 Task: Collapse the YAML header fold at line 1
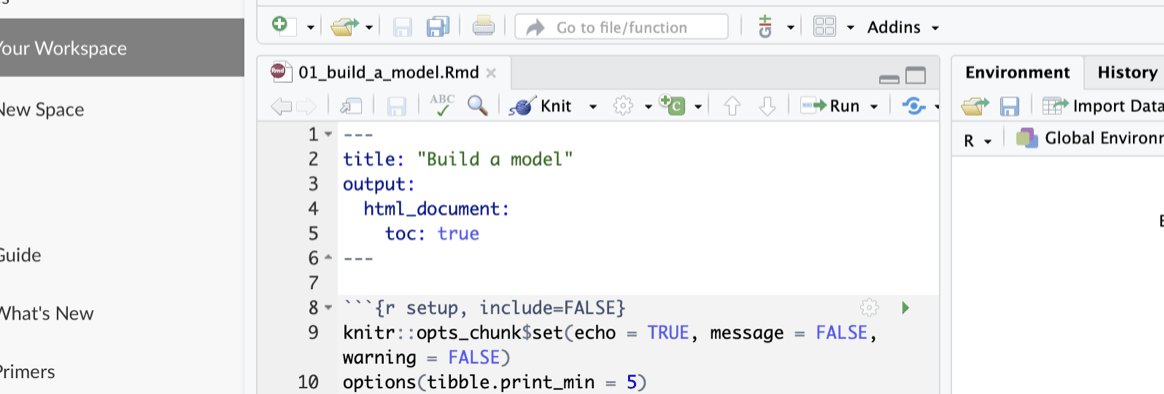[329, 134]
